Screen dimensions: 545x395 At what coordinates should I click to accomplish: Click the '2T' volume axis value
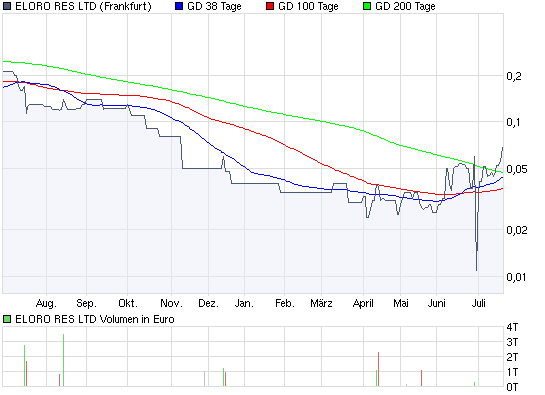(x=512, y=357)
